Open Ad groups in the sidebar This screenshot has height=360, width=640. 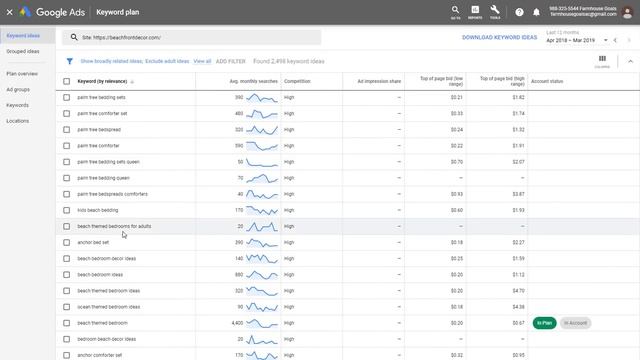(x=18, y=89)
